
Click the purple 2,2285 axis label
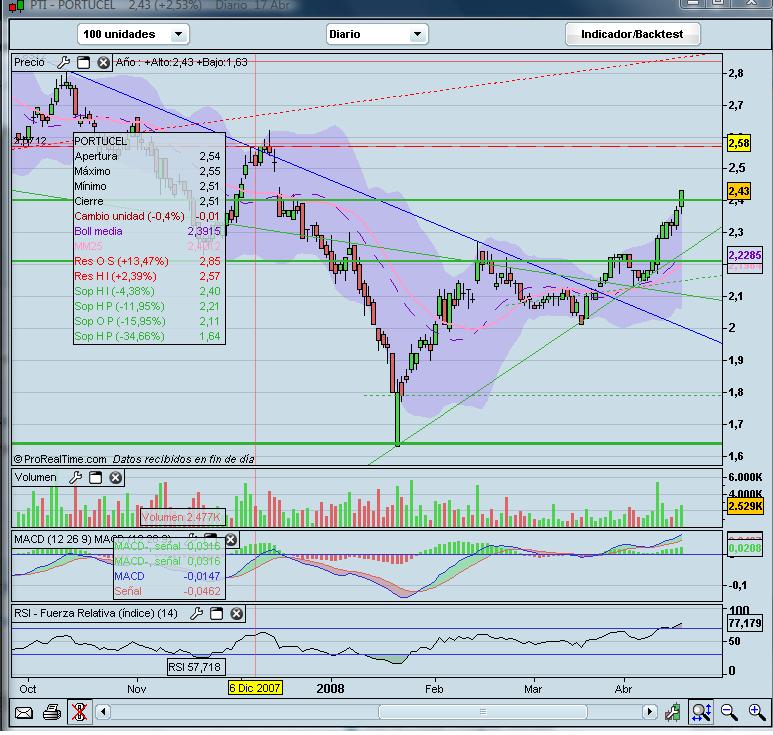[745, 255]
